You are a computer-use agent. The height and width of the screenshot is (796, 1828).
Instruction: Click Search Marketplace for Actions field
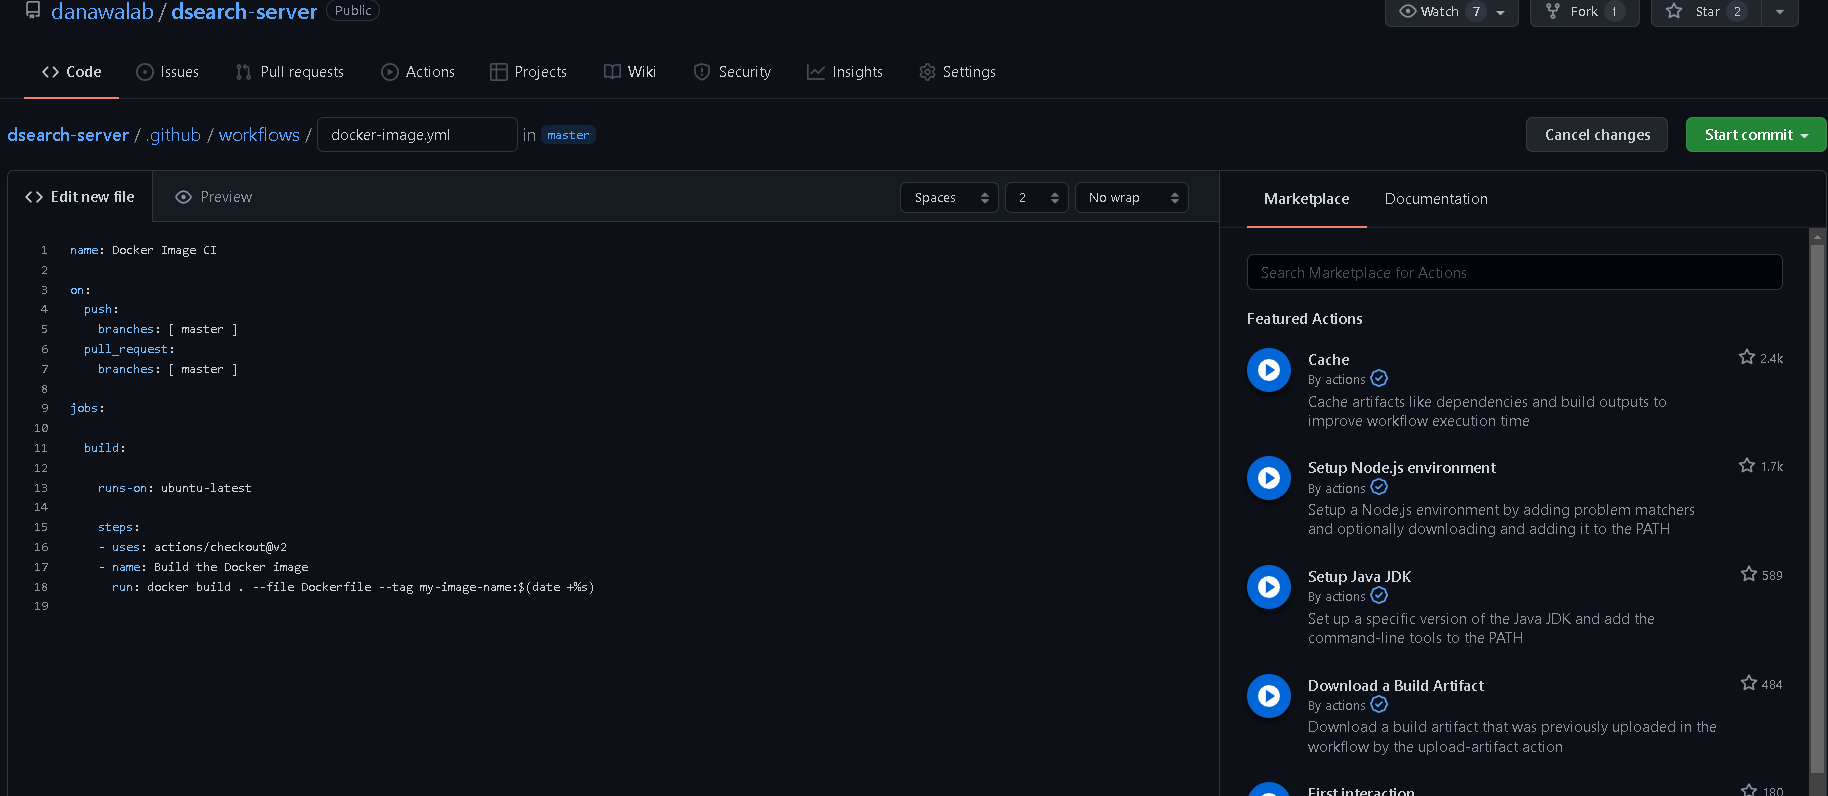click(1514, 272)
